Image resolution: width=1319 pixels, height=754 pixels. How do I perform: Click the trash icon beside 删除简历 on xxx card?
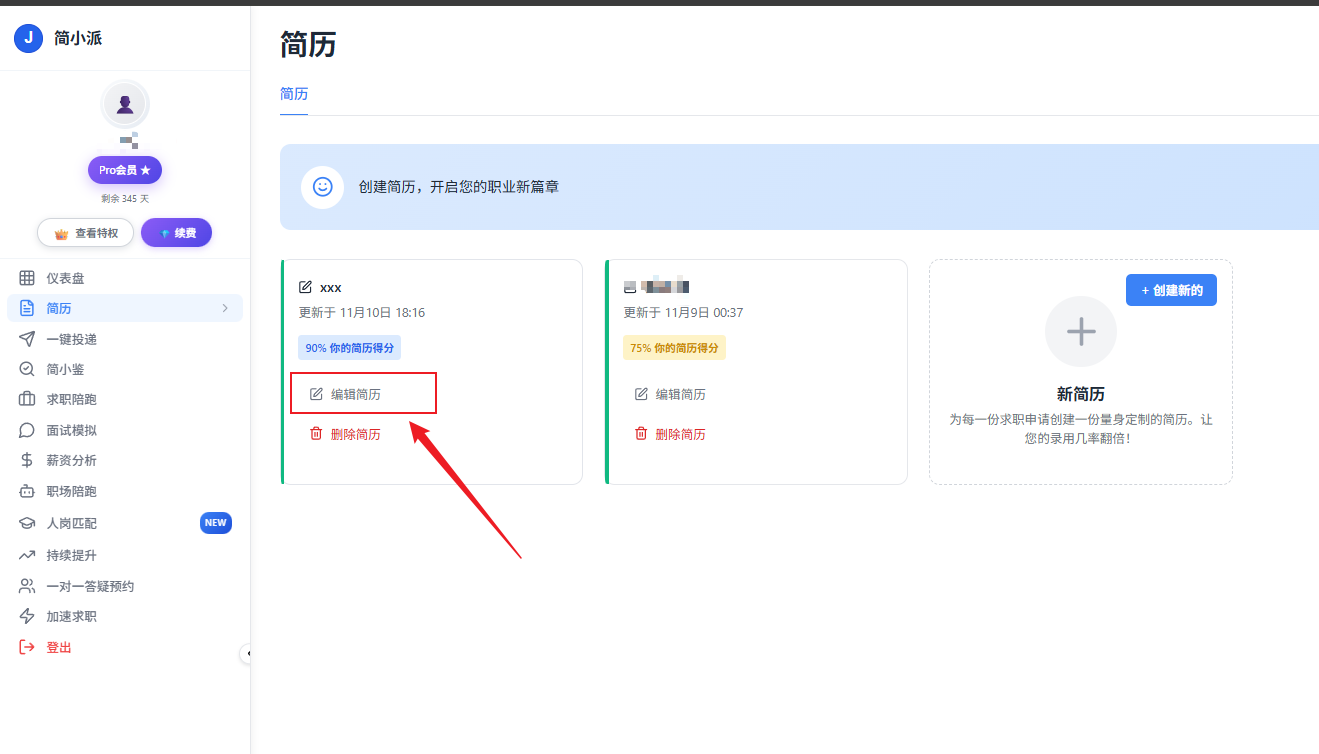click(315, 434)
